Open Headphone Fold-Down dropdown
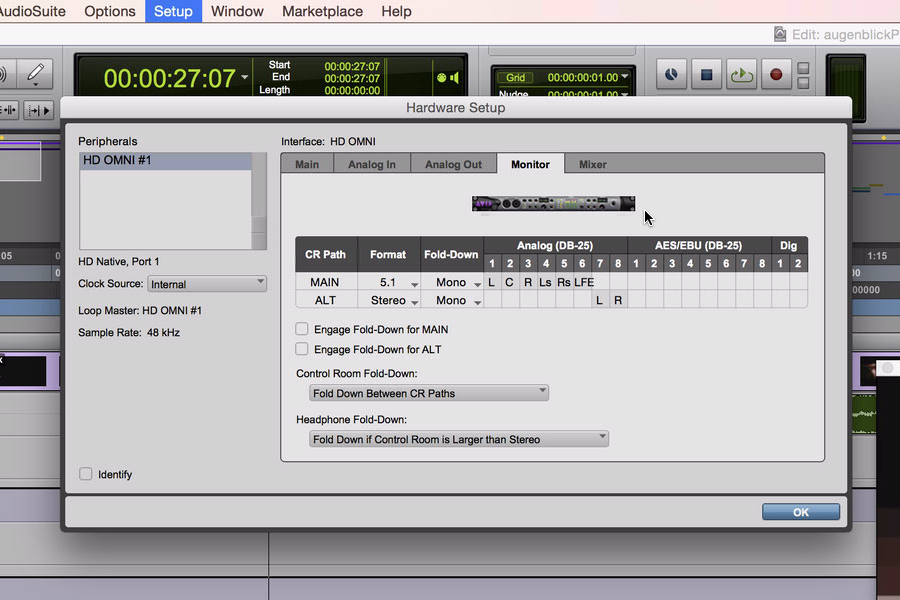 (x=458, y=439)
